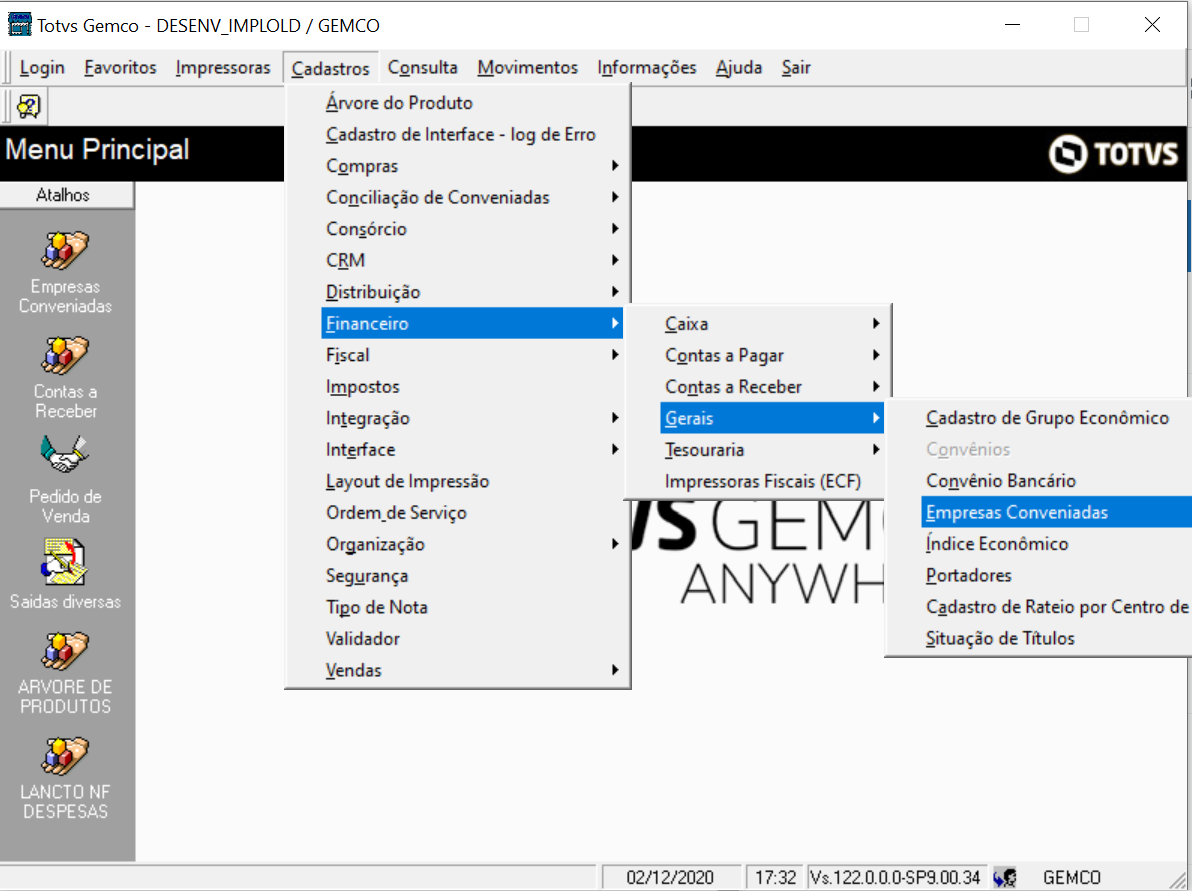Select Empresas Conveniadas in Gerais submenu
The width and height of the screenshot is (1192, 891).
(1056, 512)
